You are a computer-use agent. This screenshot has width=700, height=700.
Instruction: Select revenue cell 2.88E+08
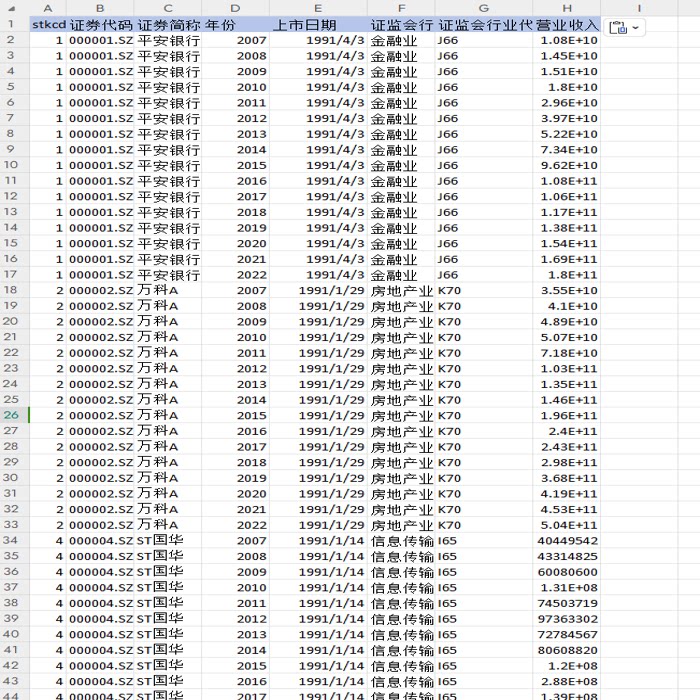pyautogui.click(x=567, y=681)
